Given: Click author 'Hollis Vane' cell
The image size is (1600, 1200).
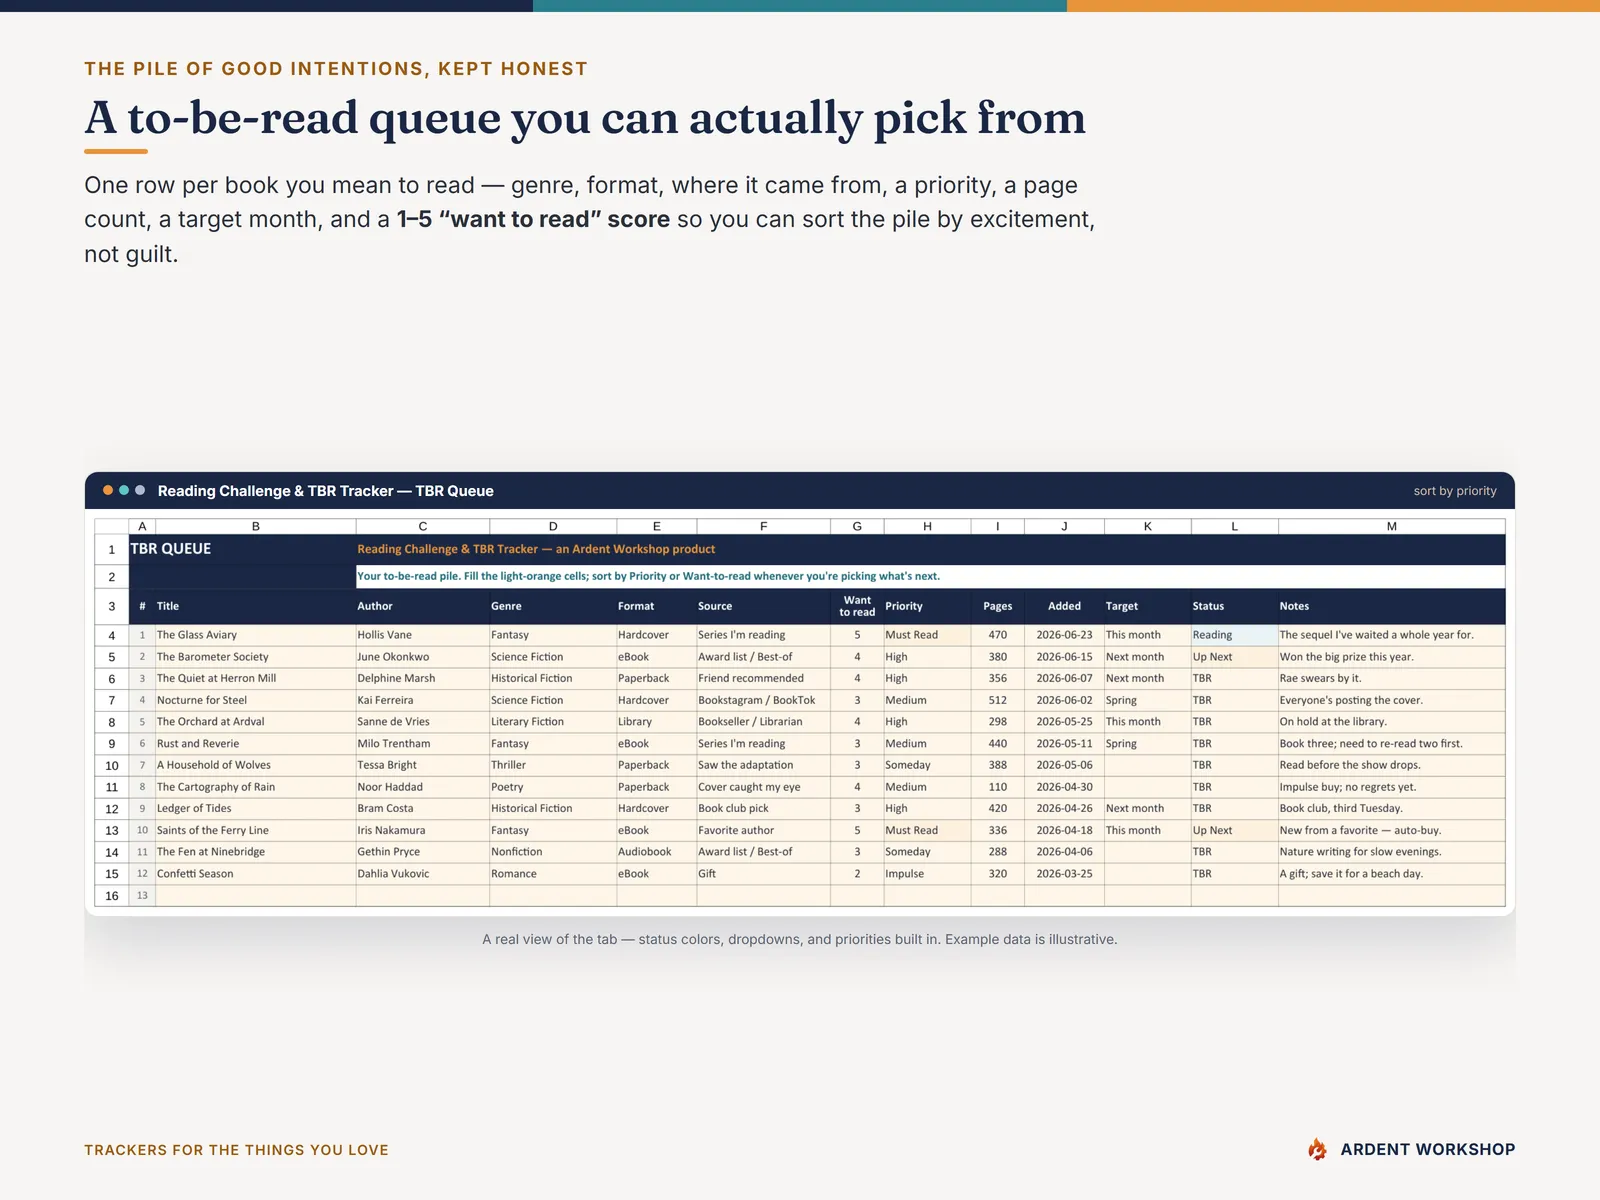Looking at the screenshot, I should 423,635.
